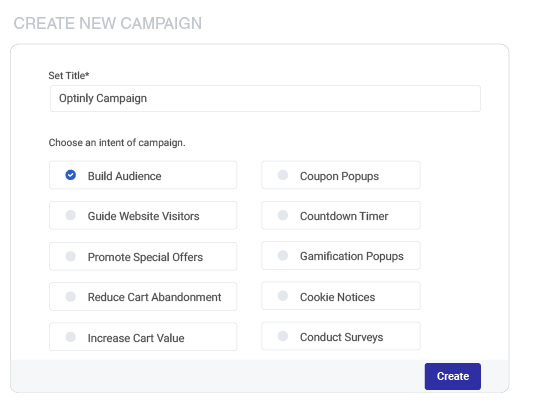The image size is (533, 402).
Task: Select Increase Cart Value radio button
Action: [x=71, y=337]
